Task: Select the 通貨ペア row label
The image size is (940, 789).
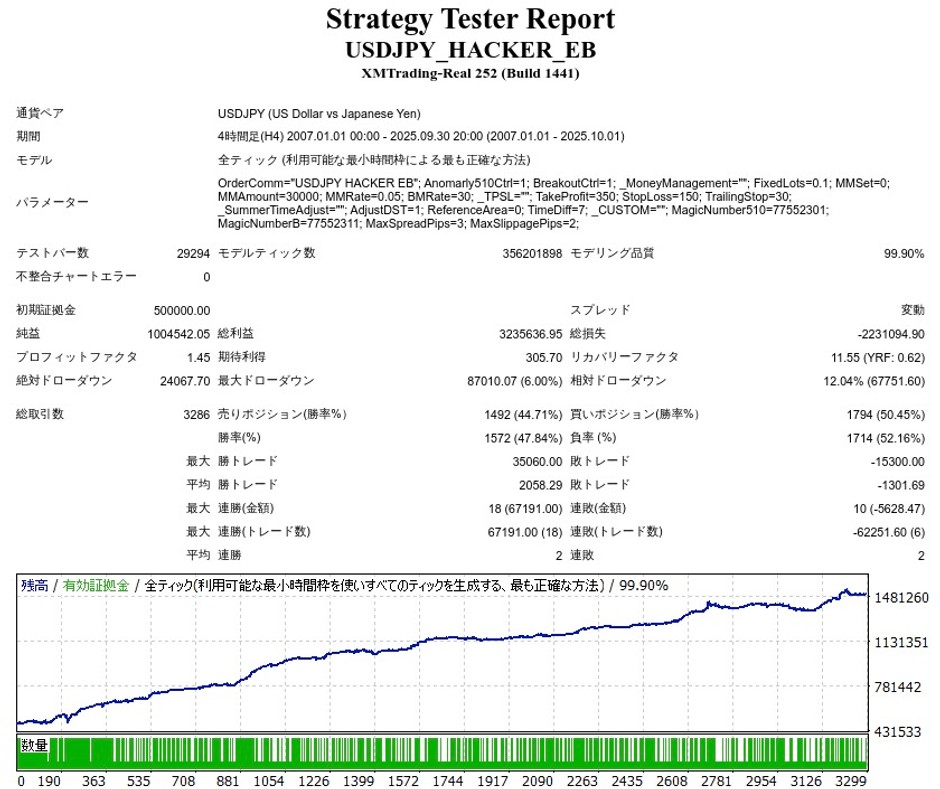Action: point(40,114)
